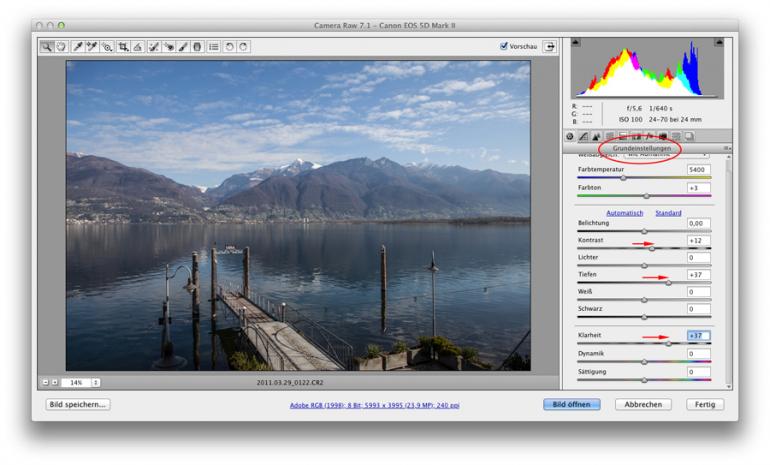Switch to the Detail panel tab
Screen dimensions: 770x465
coord(596,137)
